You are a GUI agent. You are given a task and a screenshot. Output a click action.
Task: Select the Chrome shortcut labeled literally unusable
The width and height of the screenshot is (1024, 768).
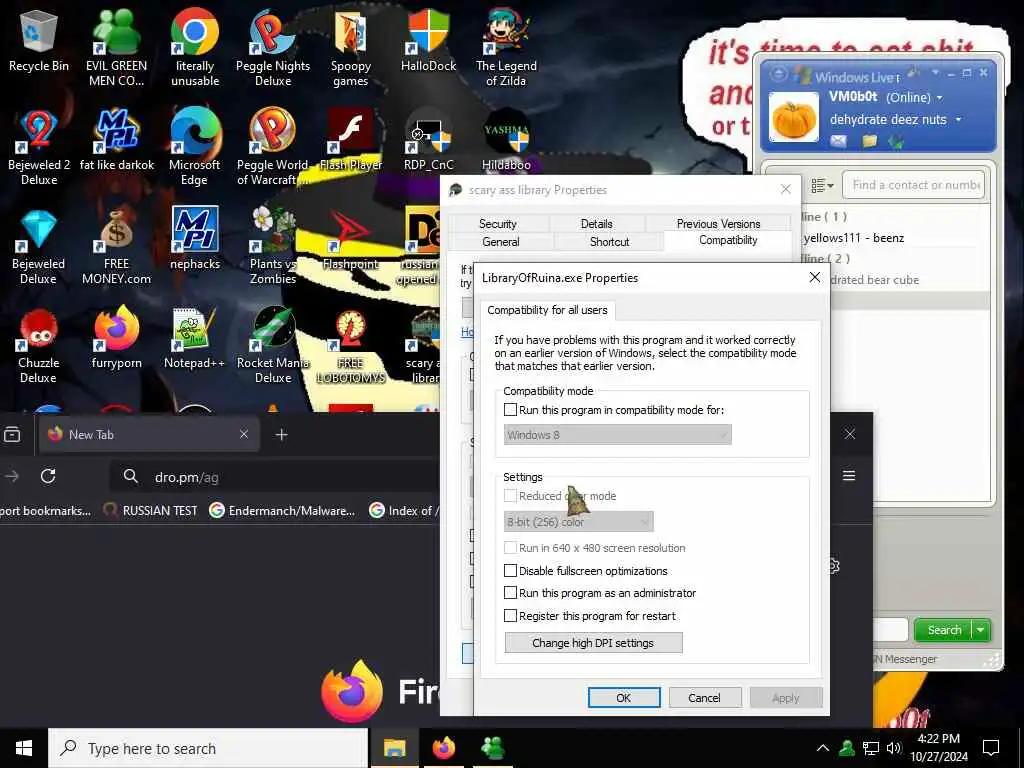coord(195,47)
